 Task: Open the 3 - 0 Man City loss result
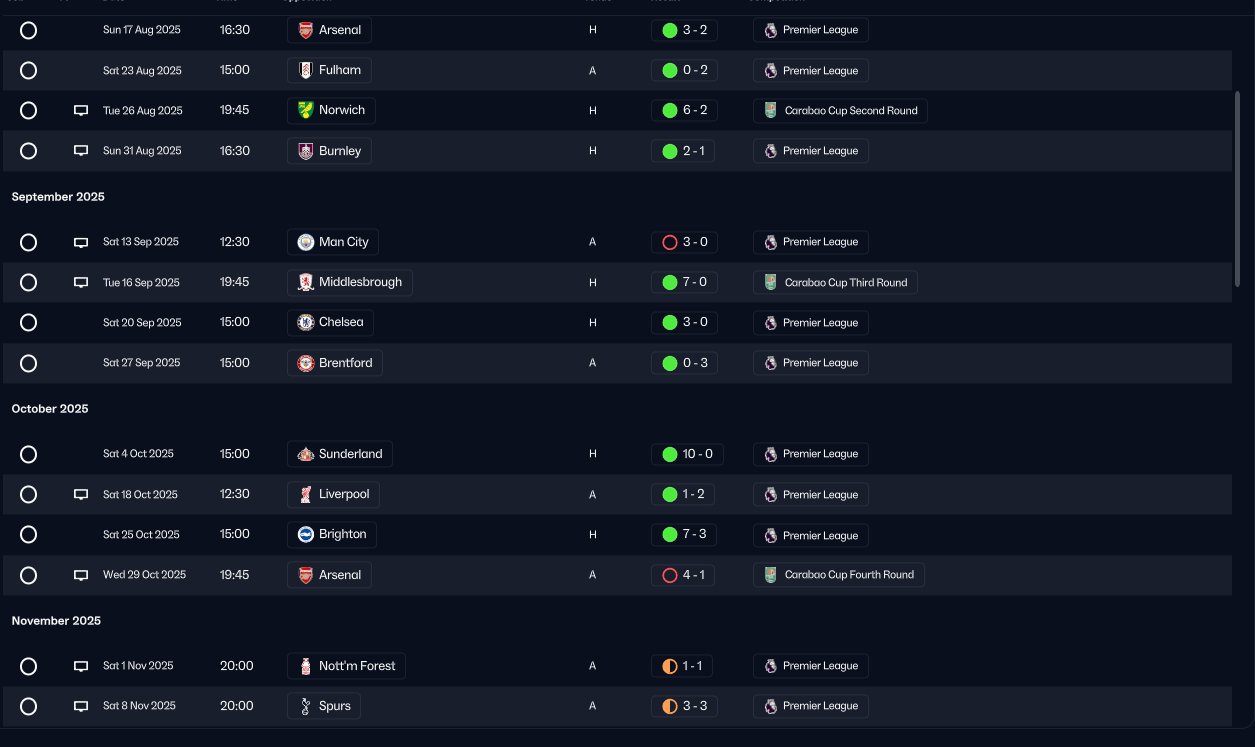(684, 242)
